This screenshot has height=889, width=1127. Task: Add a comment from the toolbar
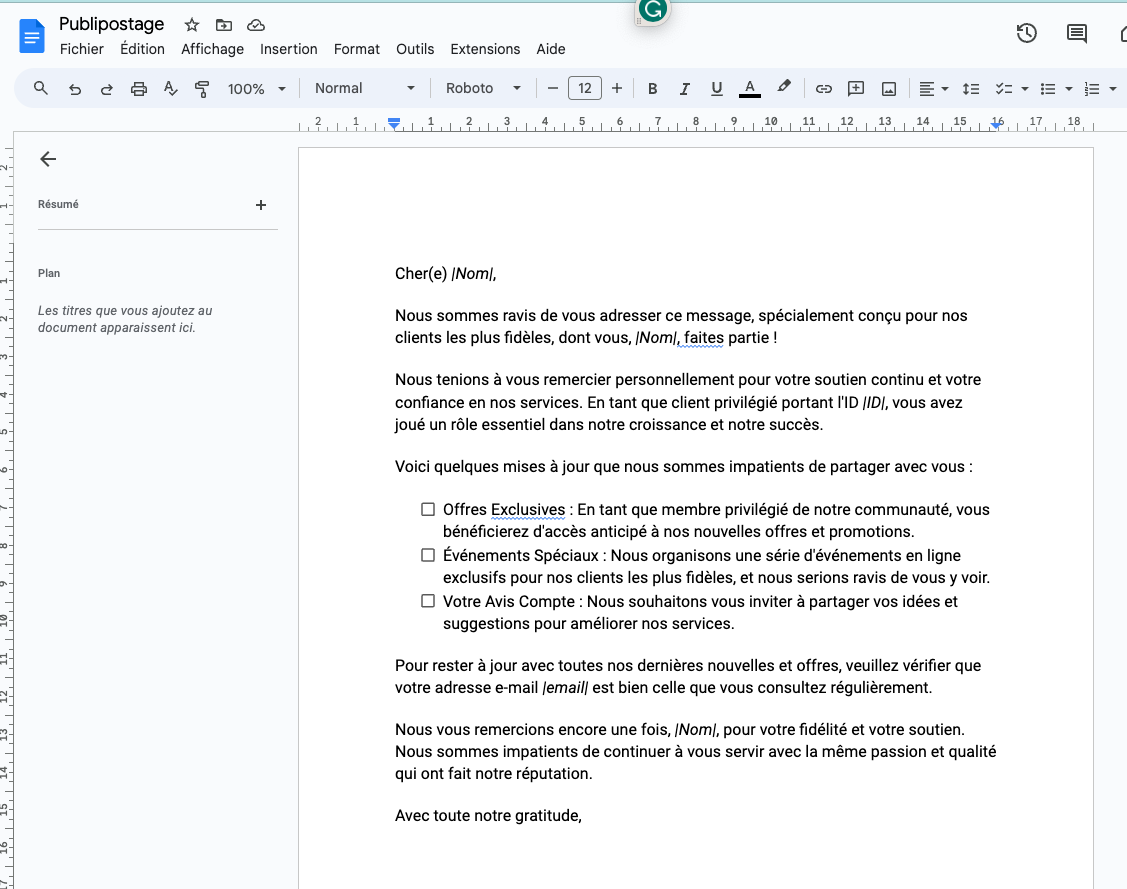[x=856, y=89]
